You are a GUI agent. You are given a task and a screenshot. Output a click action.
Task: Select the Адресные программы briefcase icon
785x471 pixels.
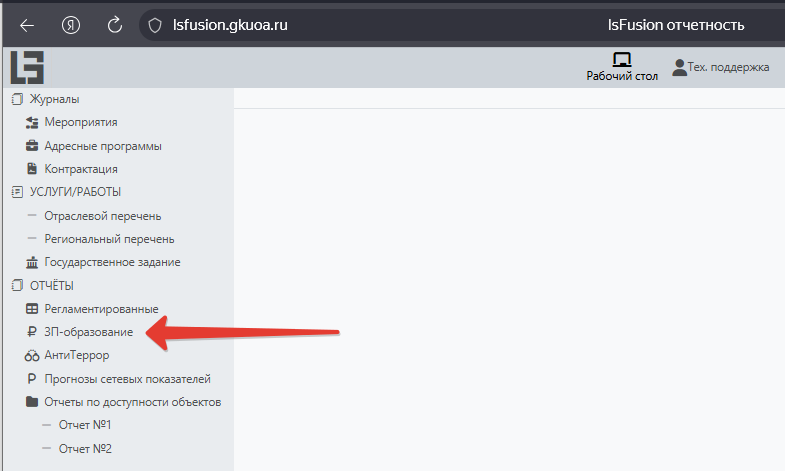coord(32,146)
